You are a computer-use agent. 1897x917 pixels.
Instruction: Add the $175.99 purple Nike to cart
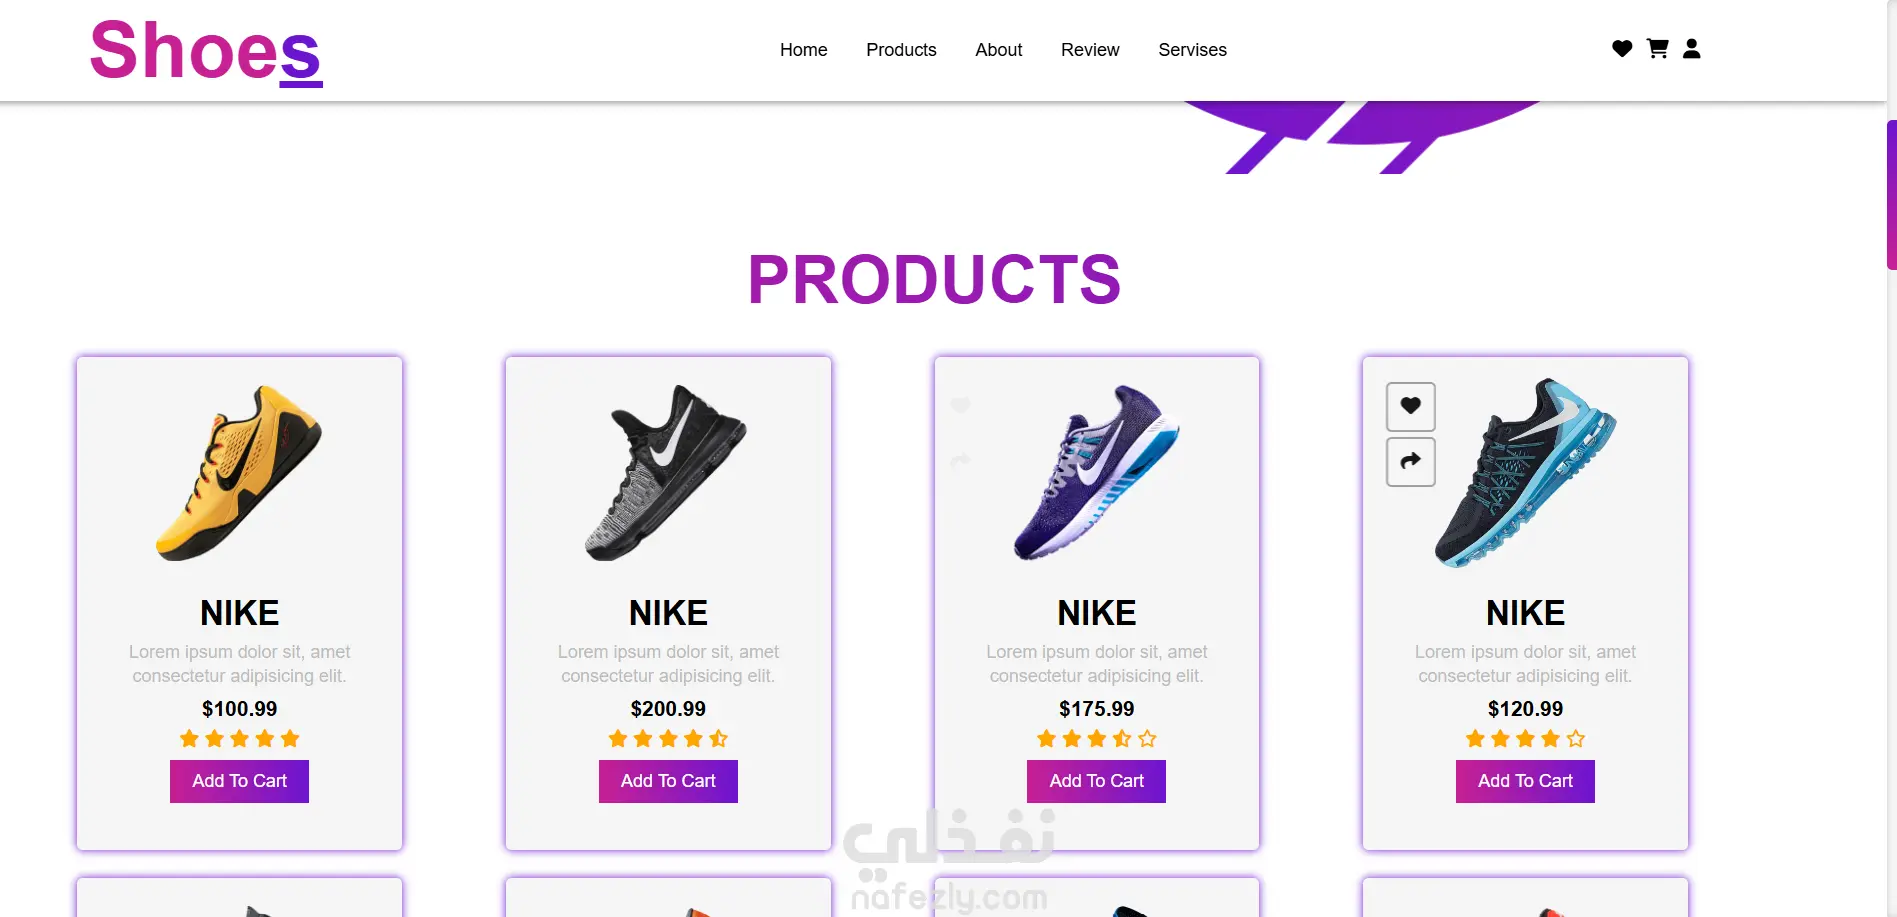1096,781
